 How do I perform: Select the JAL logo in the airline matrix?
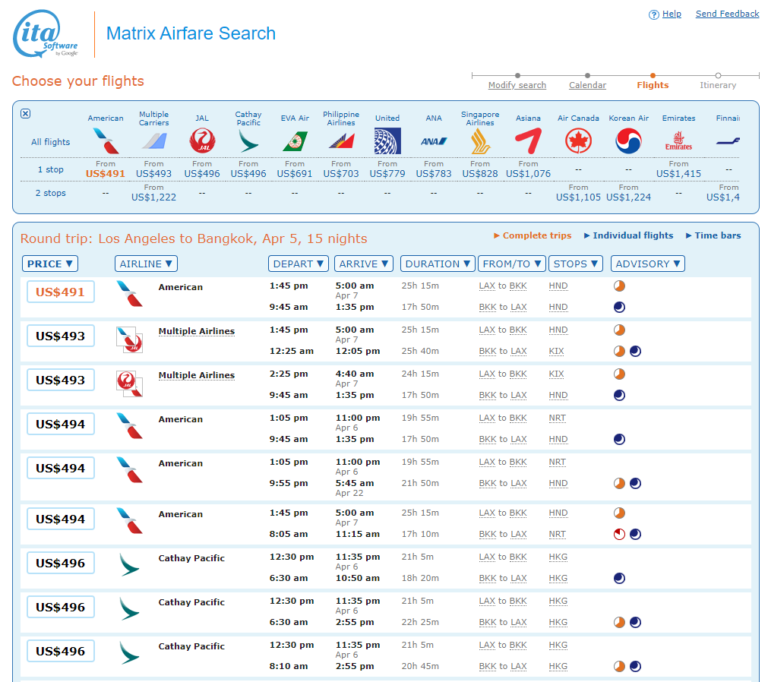[202, 141]
